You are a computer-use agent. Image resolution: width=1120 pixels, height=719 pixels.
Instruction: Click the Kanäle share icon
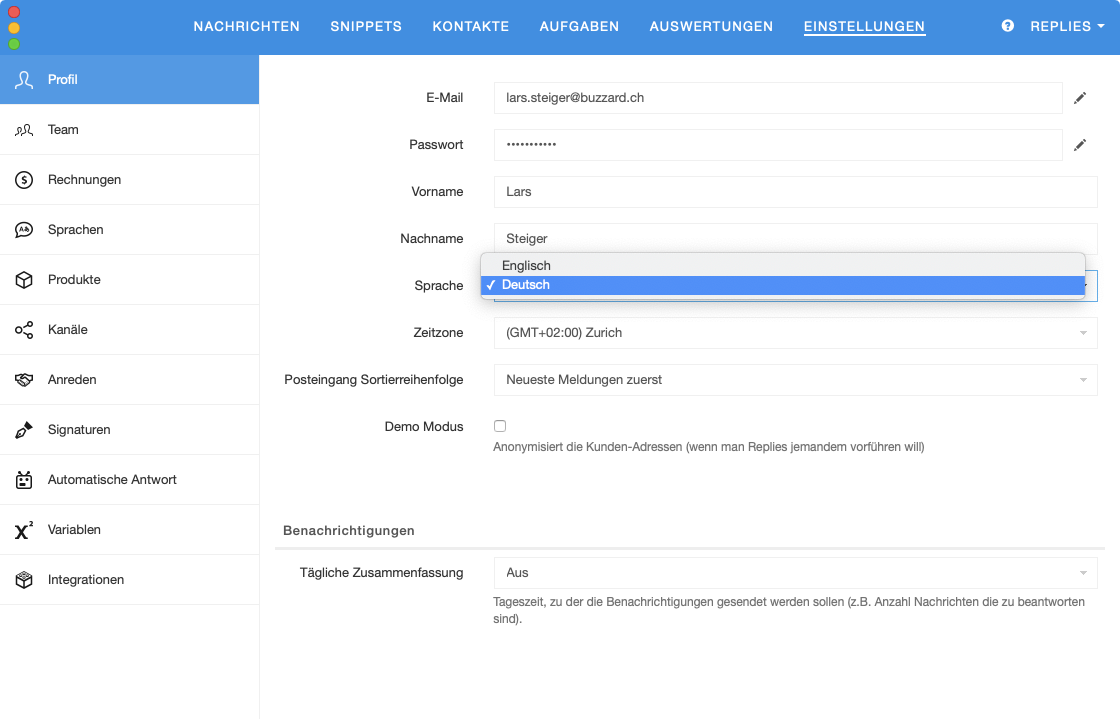[x=24, y=330]
